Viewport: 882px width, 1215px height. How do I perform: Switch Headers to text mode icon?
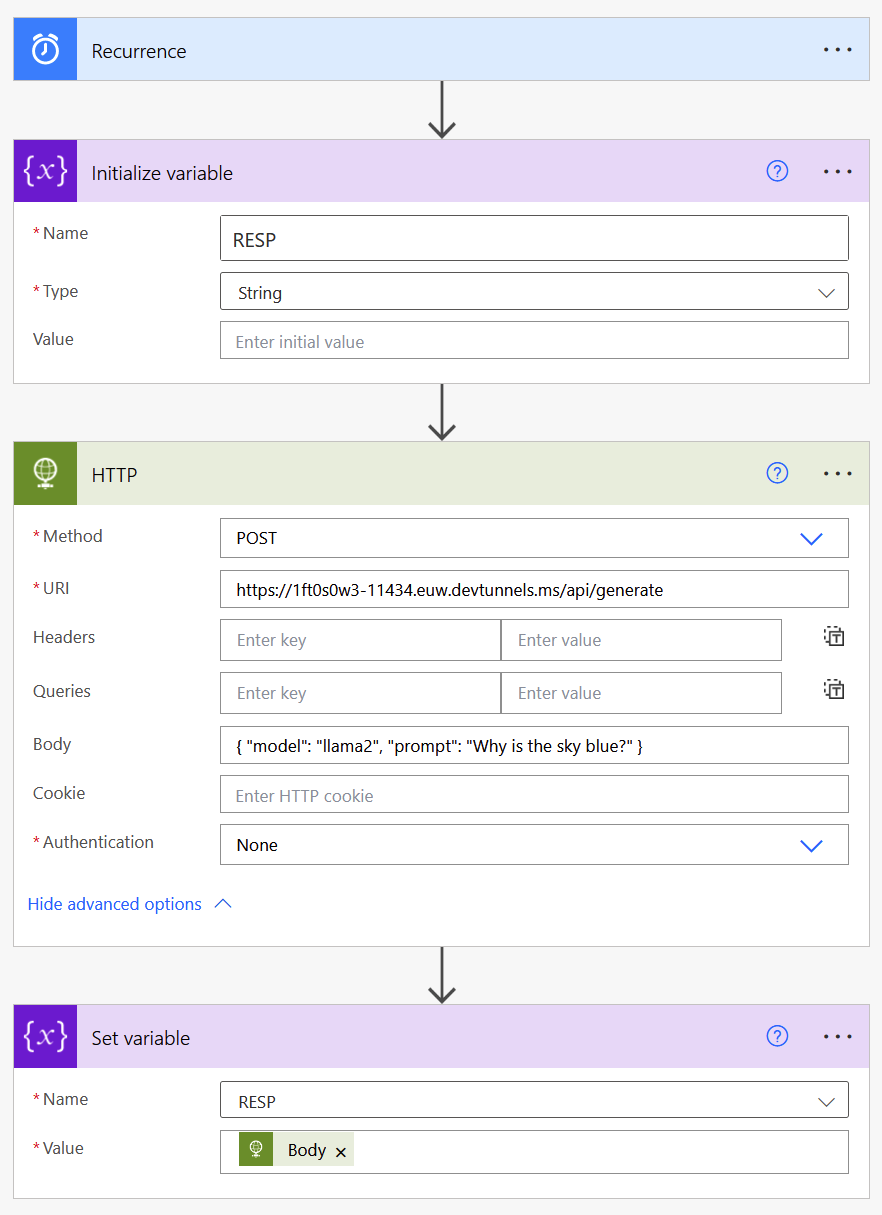[834, 636]
